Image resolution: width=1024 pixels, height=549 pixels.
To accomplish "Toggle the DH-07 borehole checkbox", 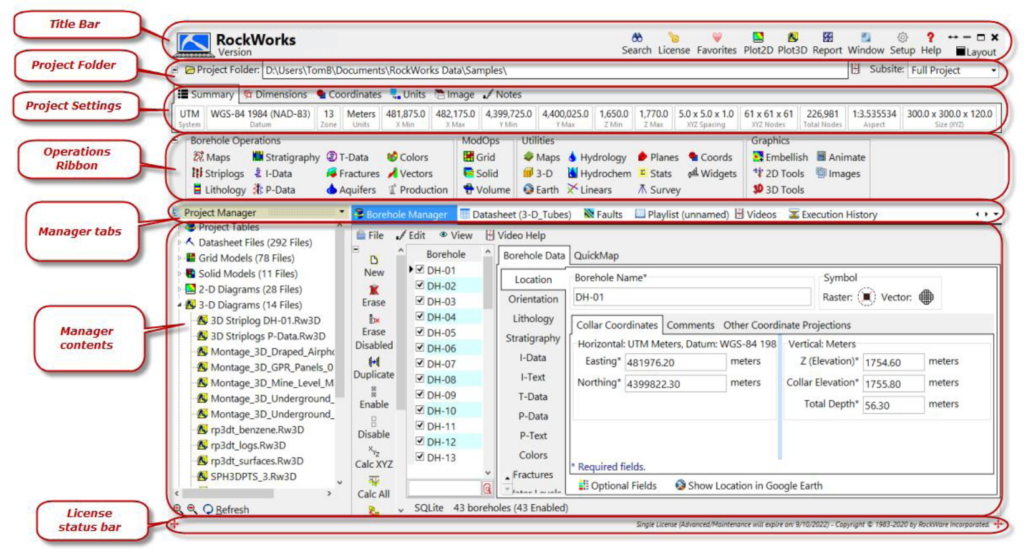I will (x=421, y=364).
